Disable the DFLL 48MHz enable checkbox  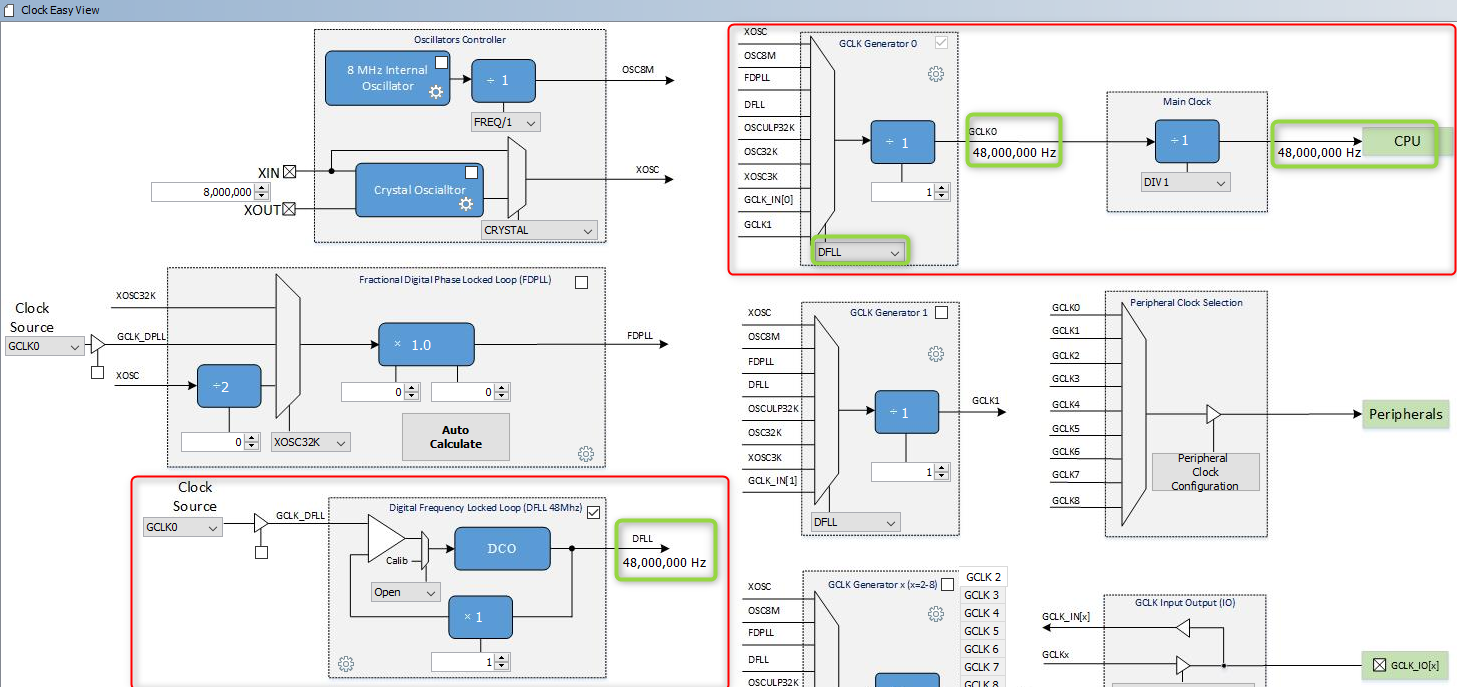point(595,511)
